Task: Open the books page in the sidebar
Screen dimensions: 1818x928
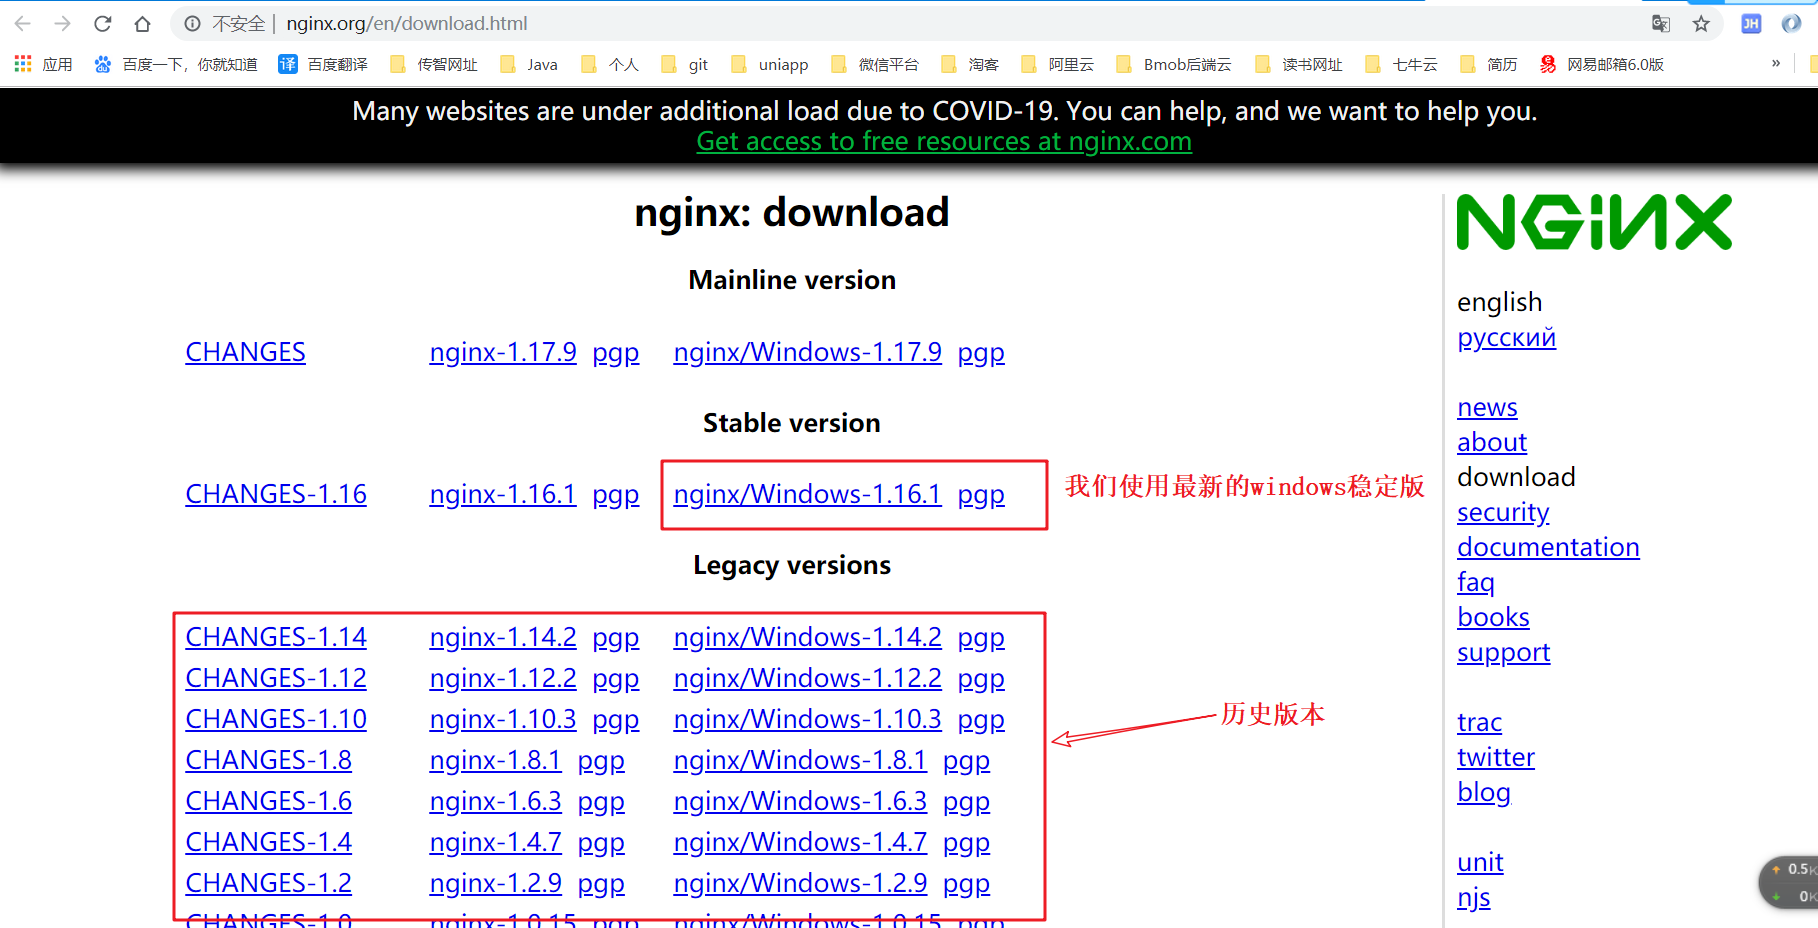Action: pos(1493,617)
